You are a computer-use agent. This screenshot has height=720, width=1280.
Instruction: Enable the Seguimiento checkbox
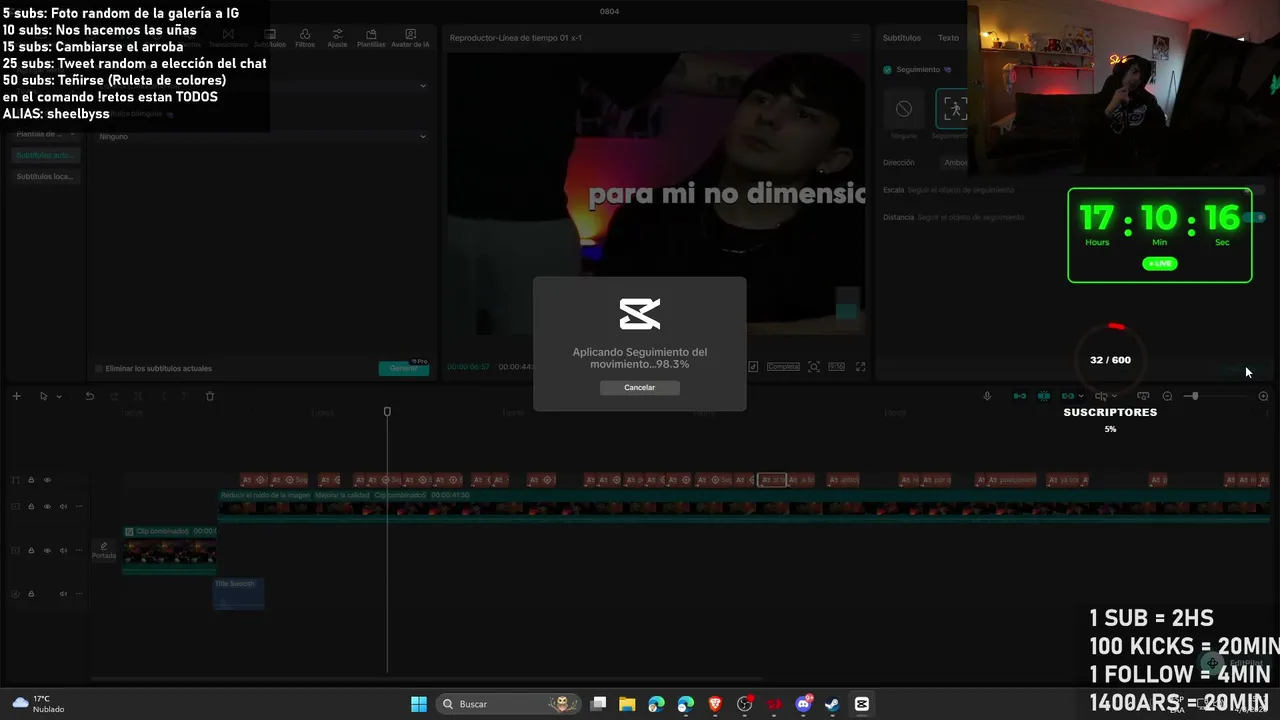(887, 70)
